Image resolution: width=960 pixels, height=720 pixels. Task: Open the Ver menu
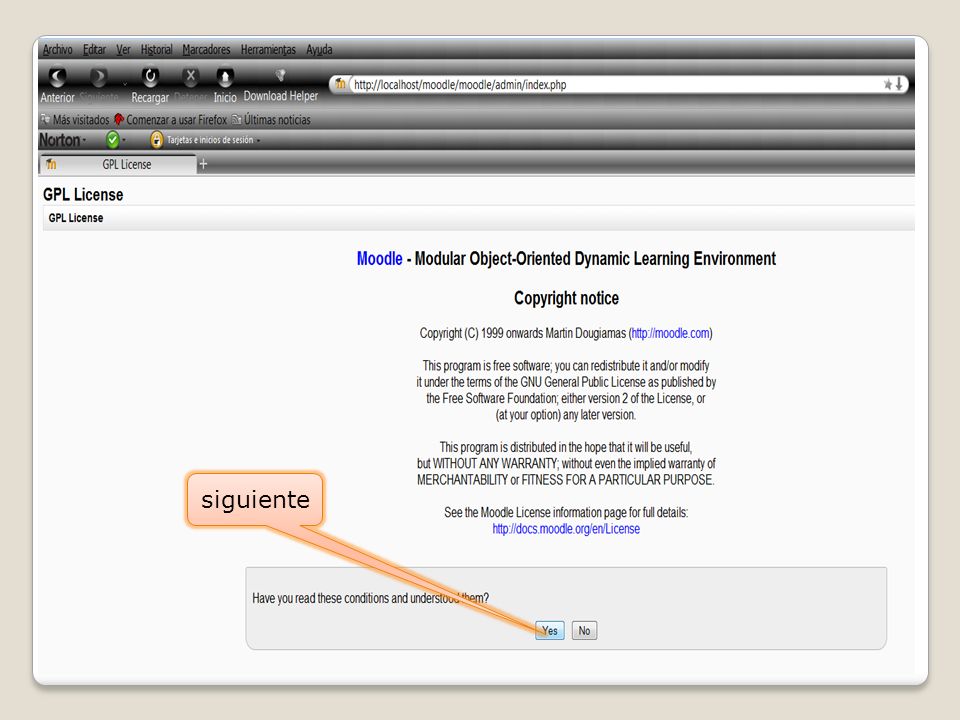coord(123,50)
